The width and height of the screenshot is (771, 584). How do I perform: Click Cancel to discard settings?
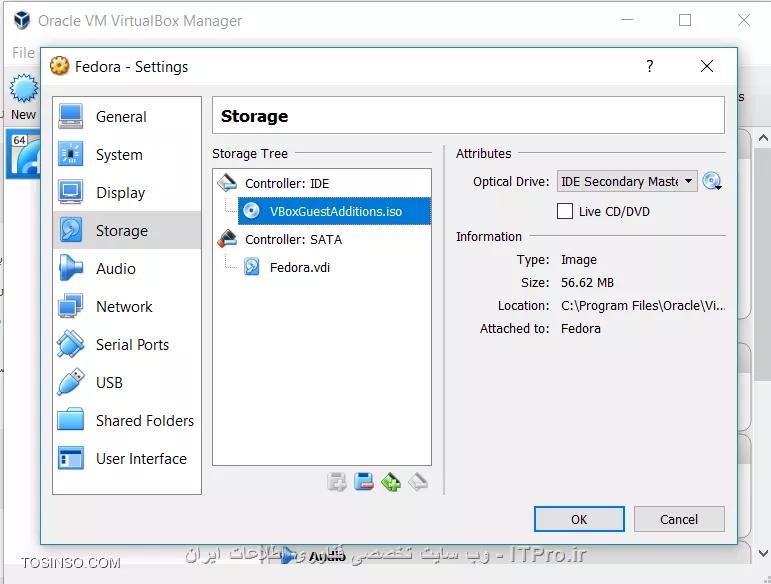tap(679, 519)
